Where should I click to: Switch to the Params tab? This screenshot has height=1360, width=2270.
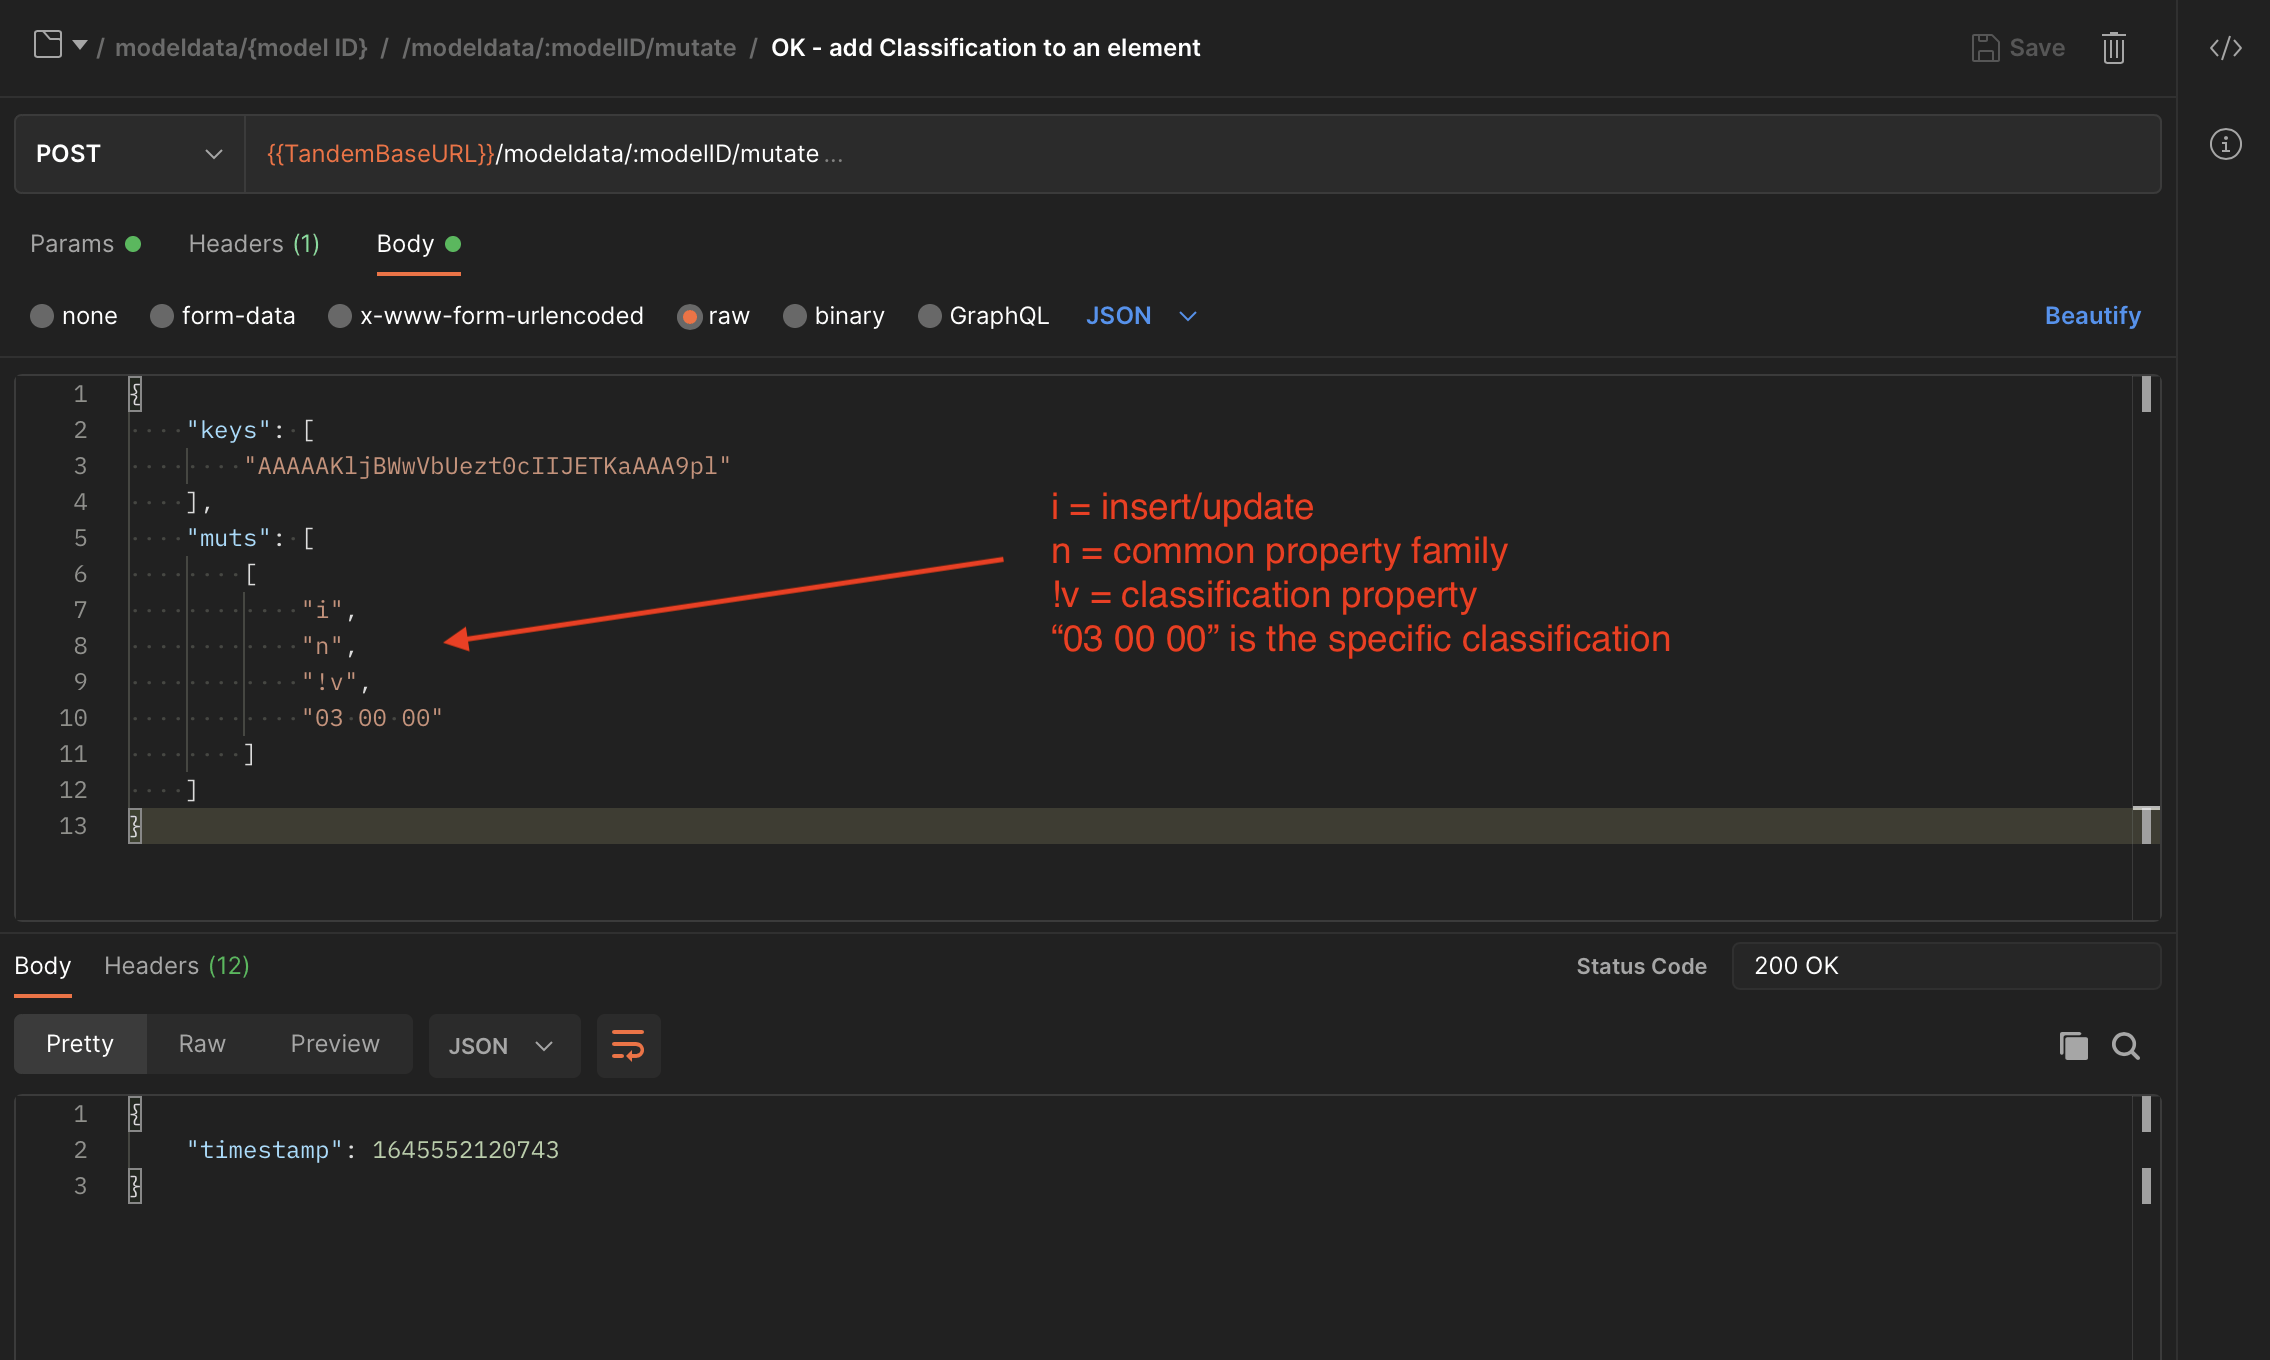[85, 244]
